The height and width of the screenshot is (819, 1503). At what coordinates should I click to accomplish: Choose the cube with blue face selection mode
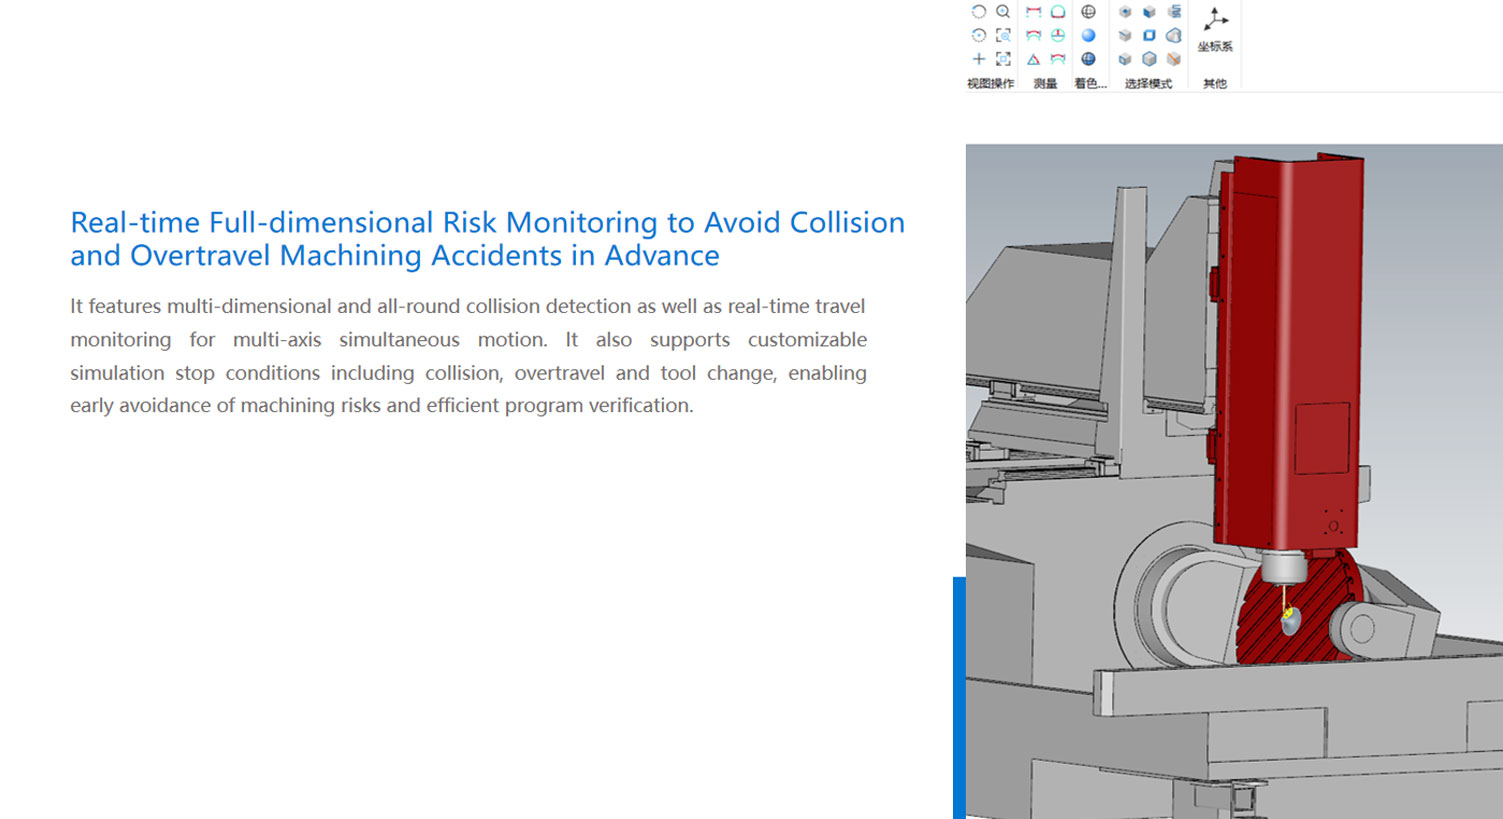[x=1149, y=12]
